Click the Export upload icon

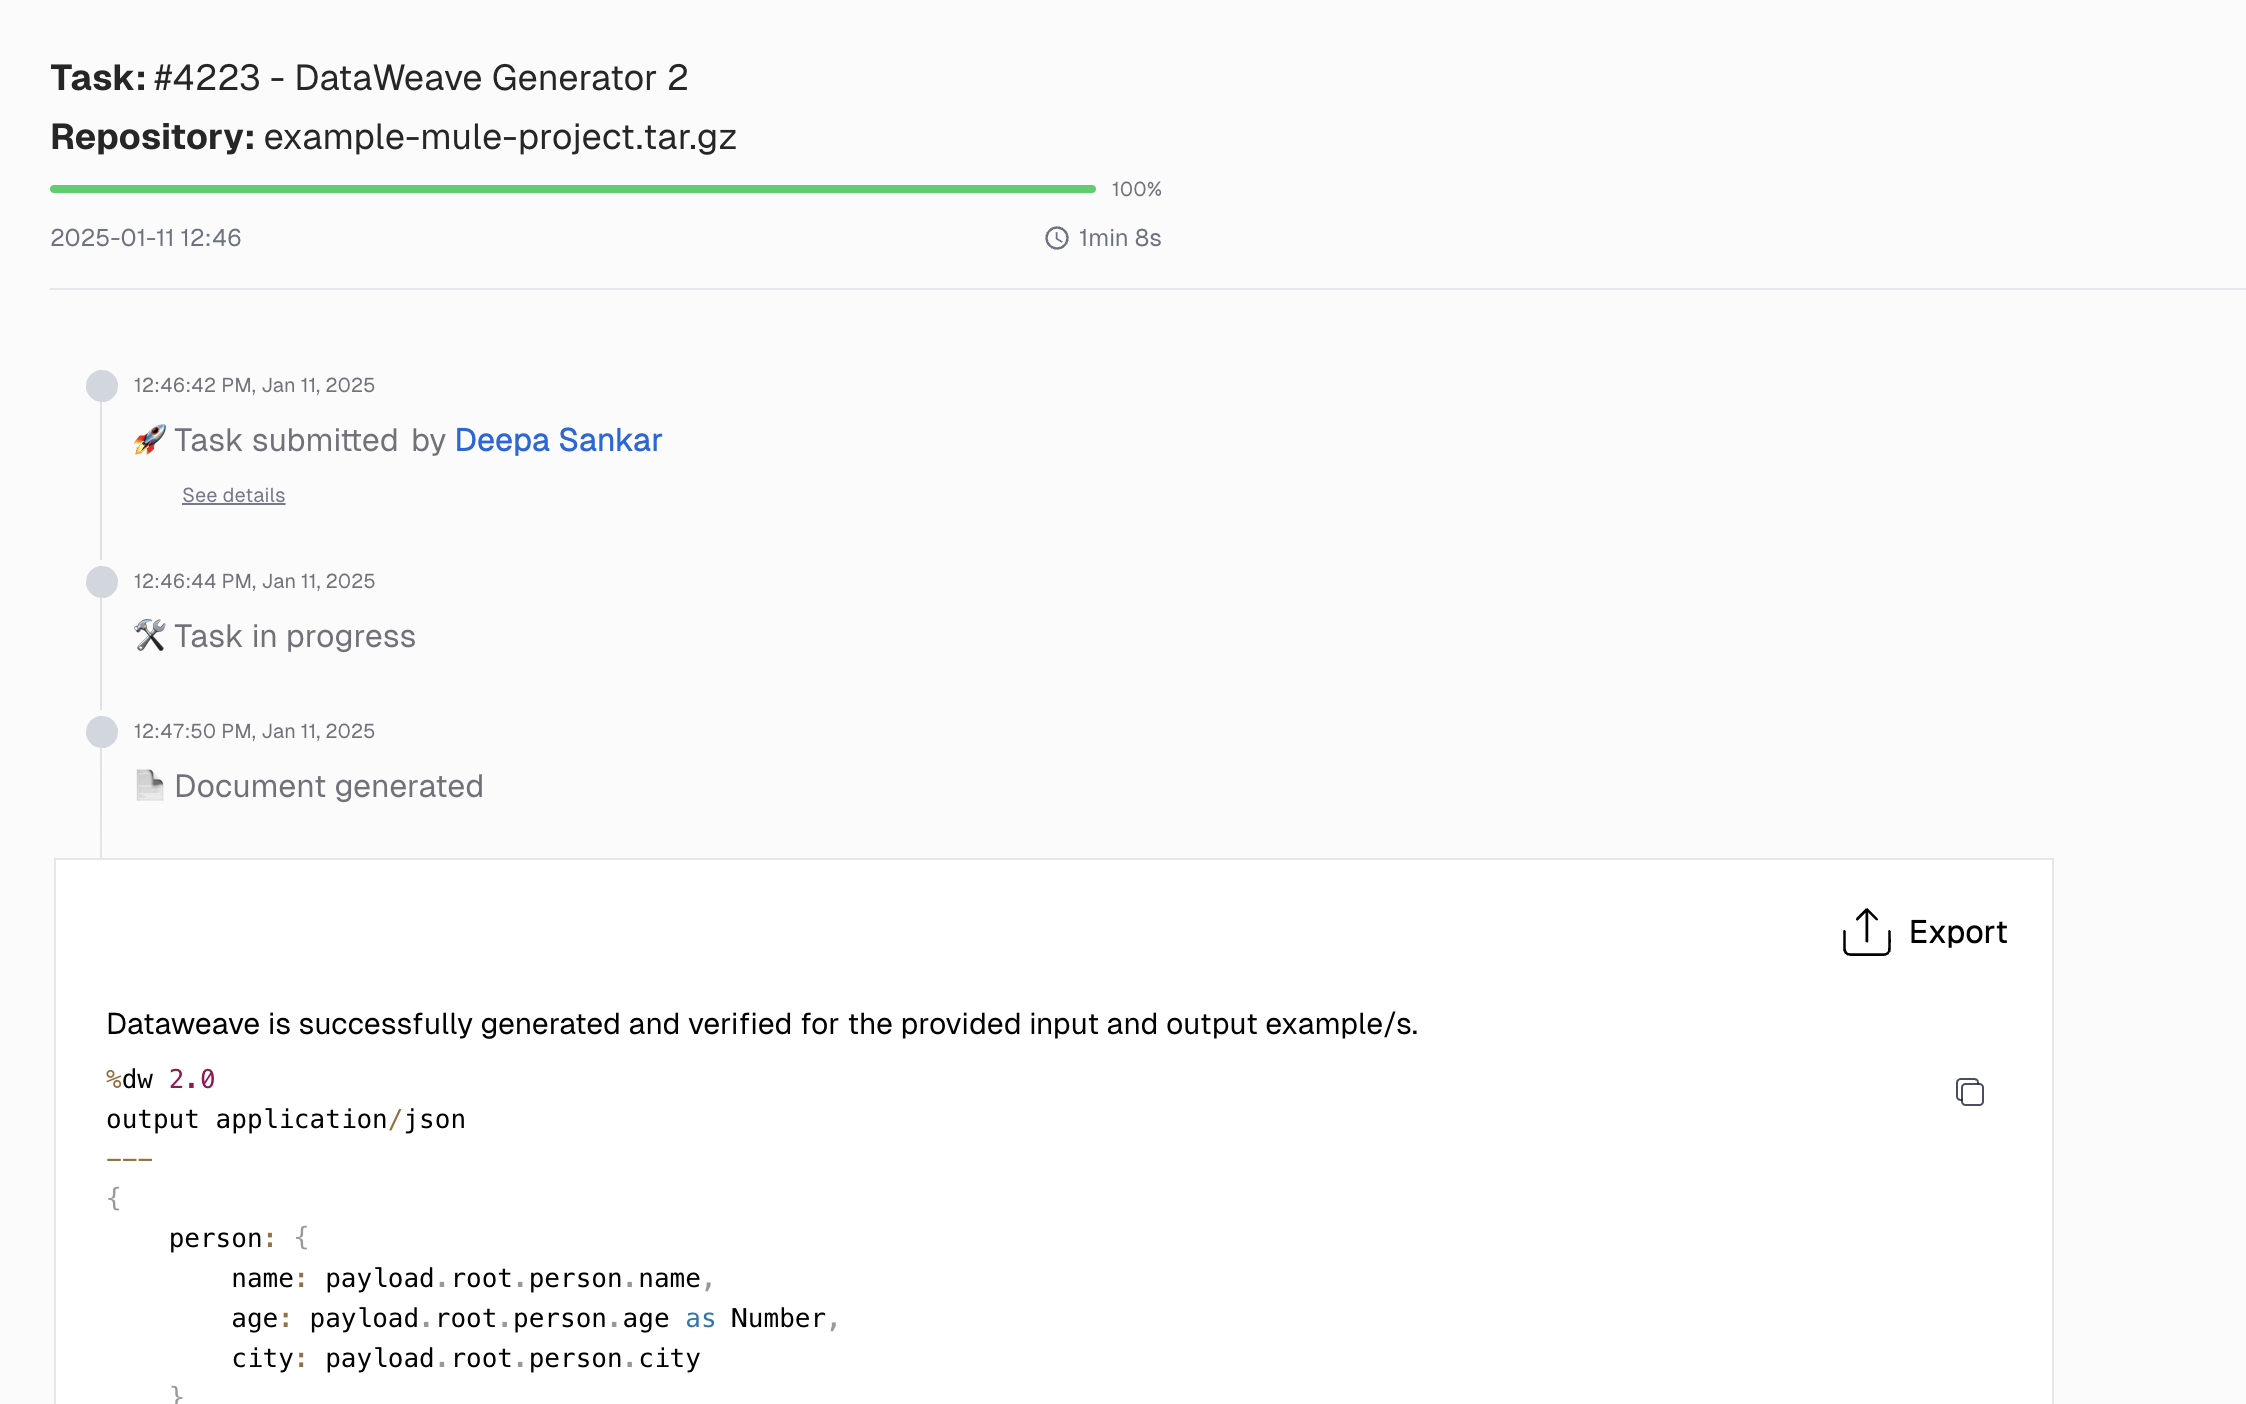1866,932
